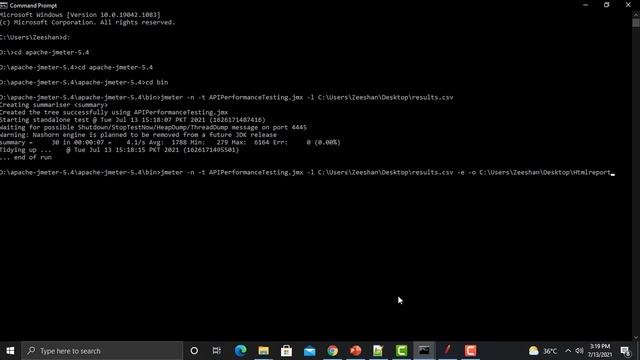Open the Windows Start menu
Screen dimensions: 640x360
click(10, 351)
